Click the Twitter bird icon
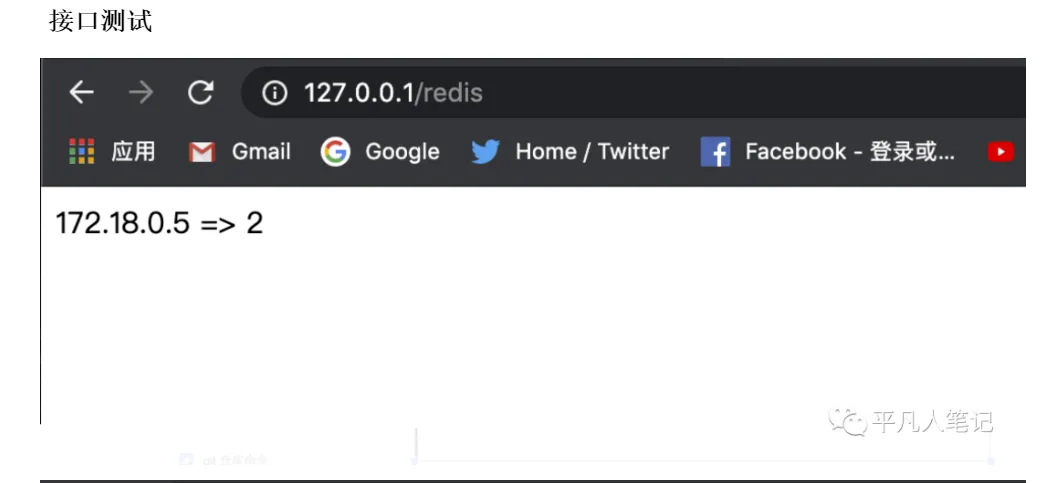The height and width of the screenshot is (483, 1056). coord(485,152)
